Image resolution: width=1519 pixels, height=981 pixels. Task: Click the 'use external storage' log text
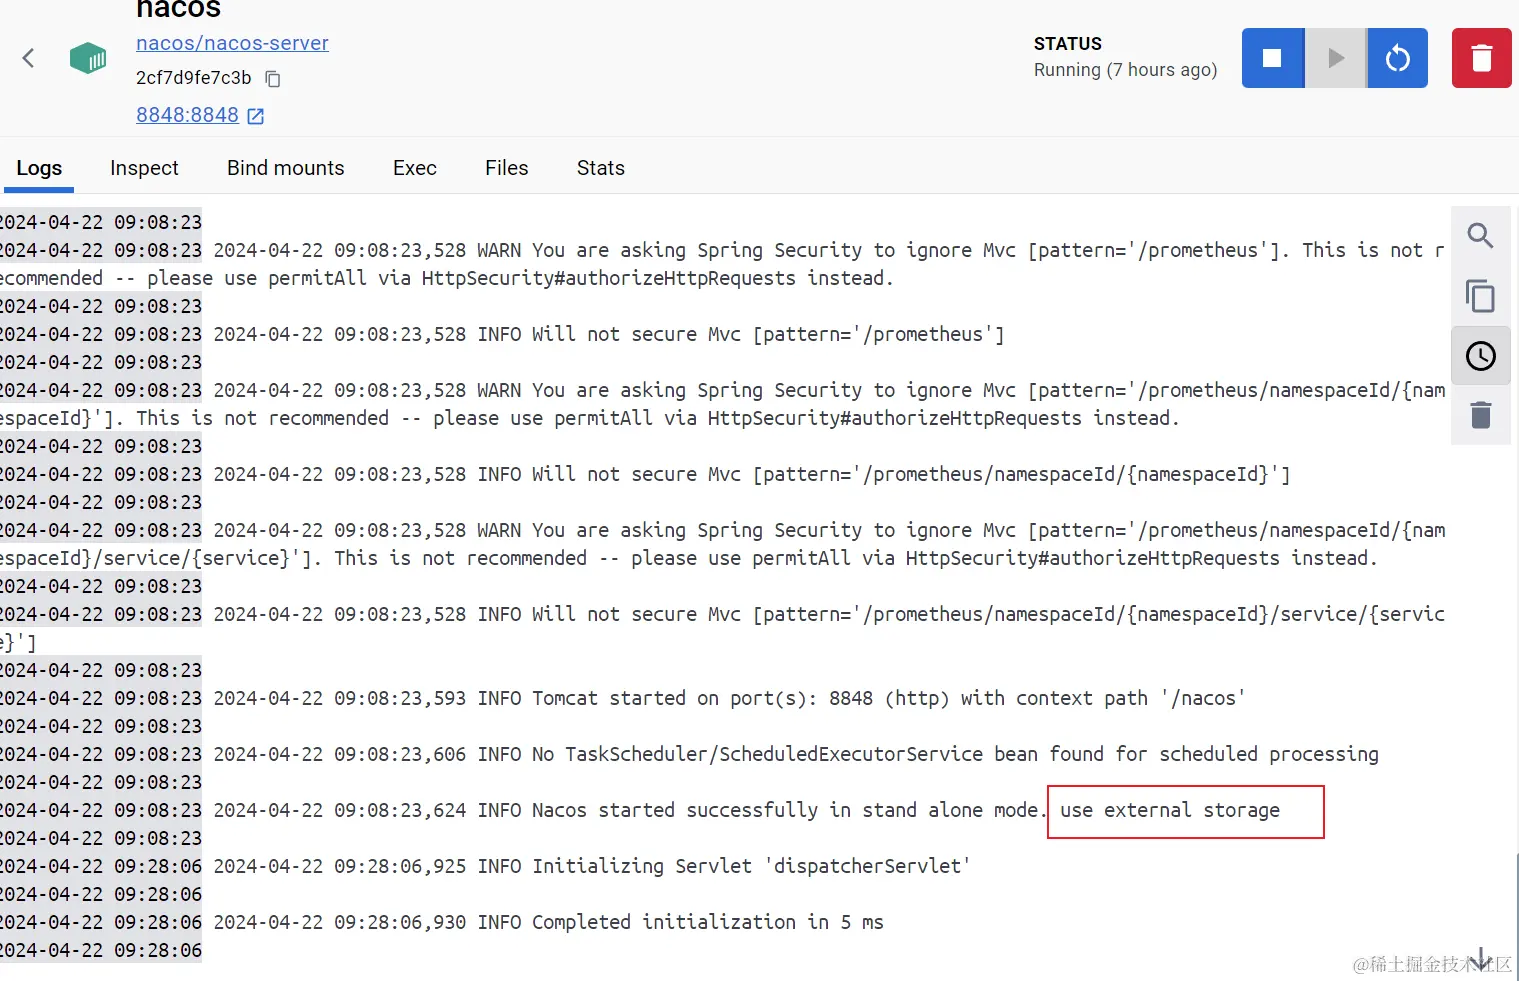pyautogui.click(x=1170, y=810)
